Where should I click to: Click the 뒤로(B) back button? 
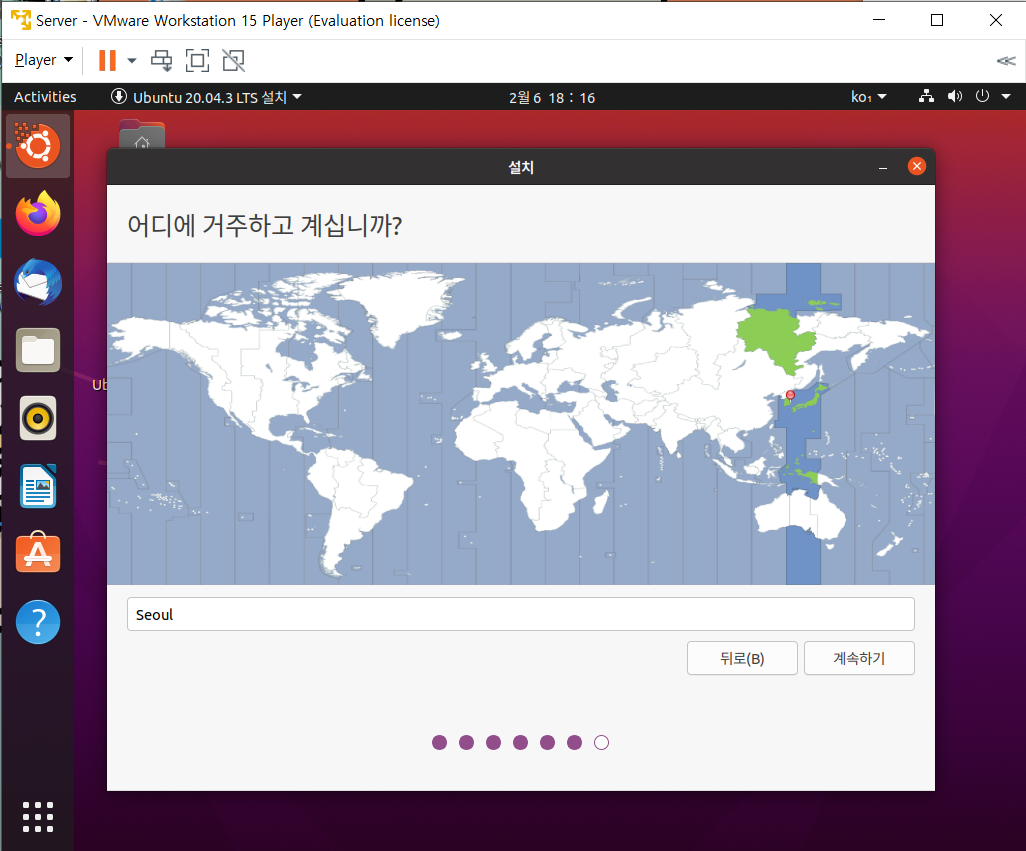pyautogui.click(x=742, y=658)
